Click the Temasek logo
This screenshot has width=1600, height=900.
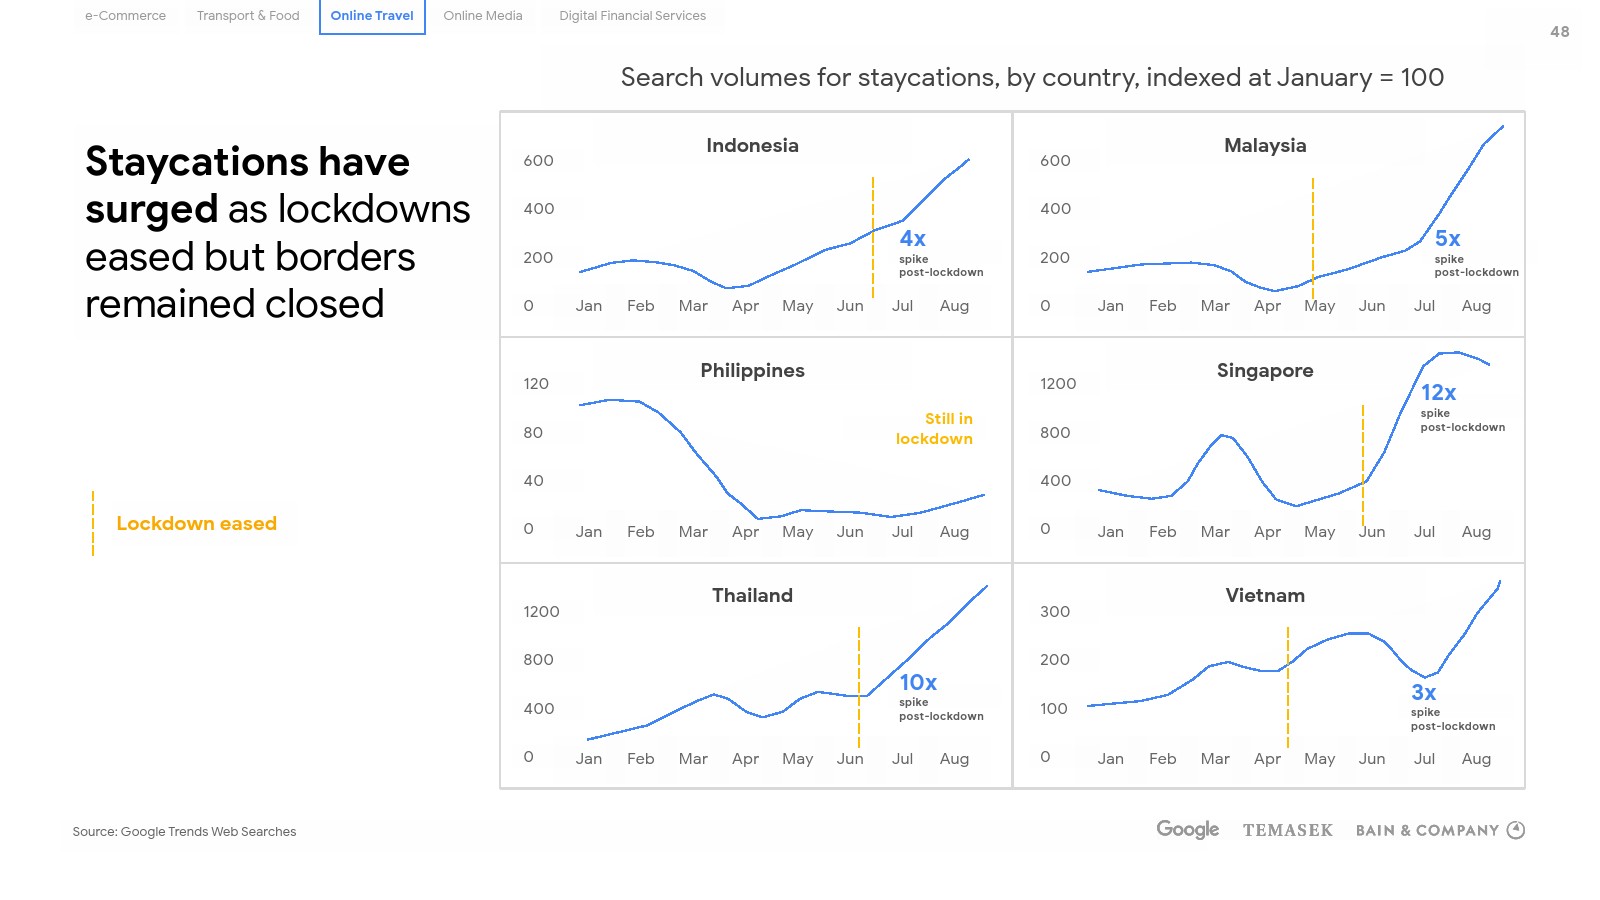point(1287,830)
